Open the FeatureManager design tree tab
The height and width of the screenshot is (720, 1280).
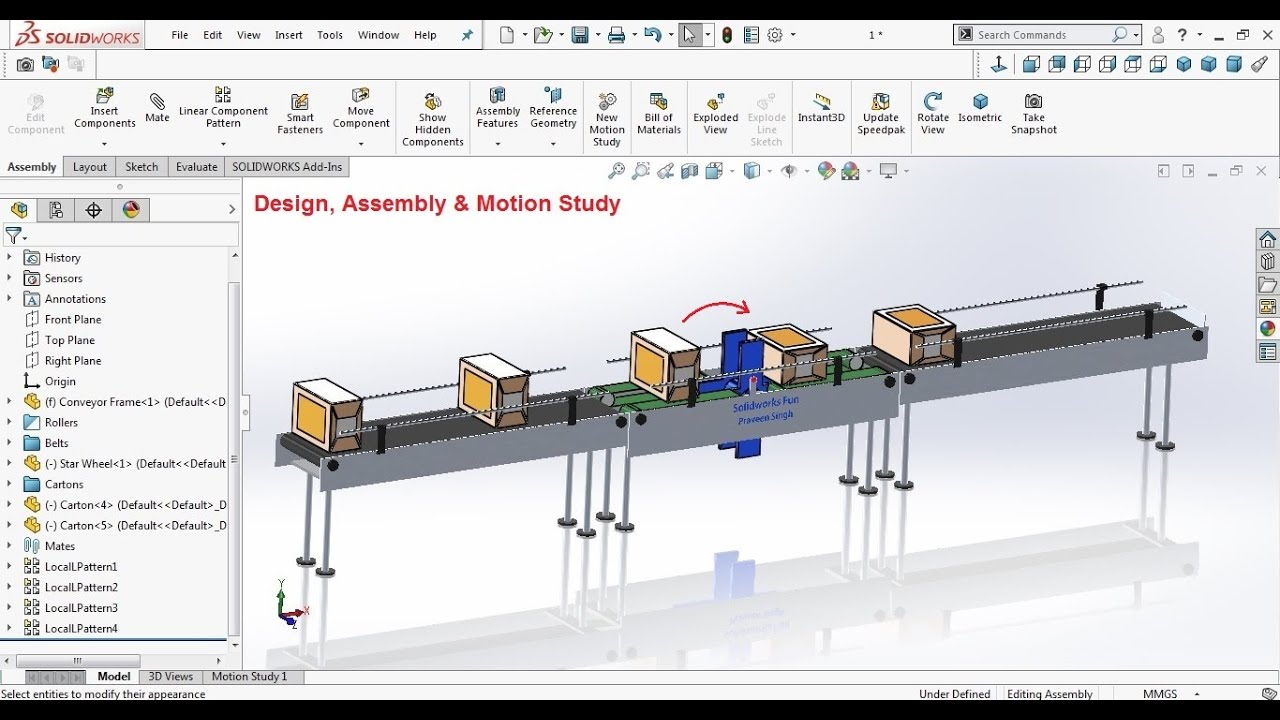click(x=19, y=210)
